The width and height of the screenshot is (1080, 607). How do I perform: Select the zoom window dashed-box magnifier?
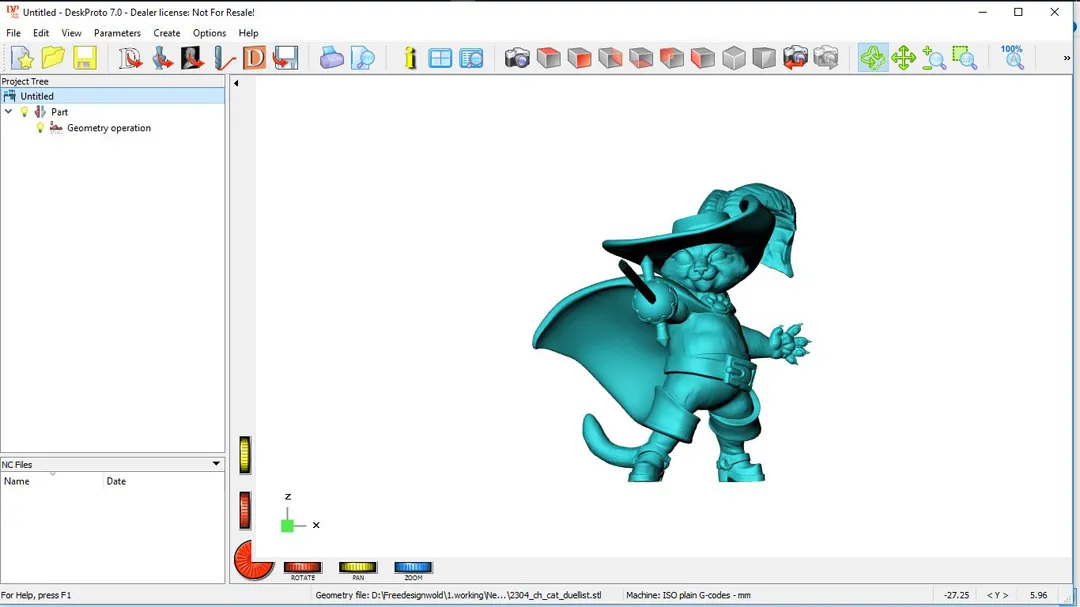[965, 59]
